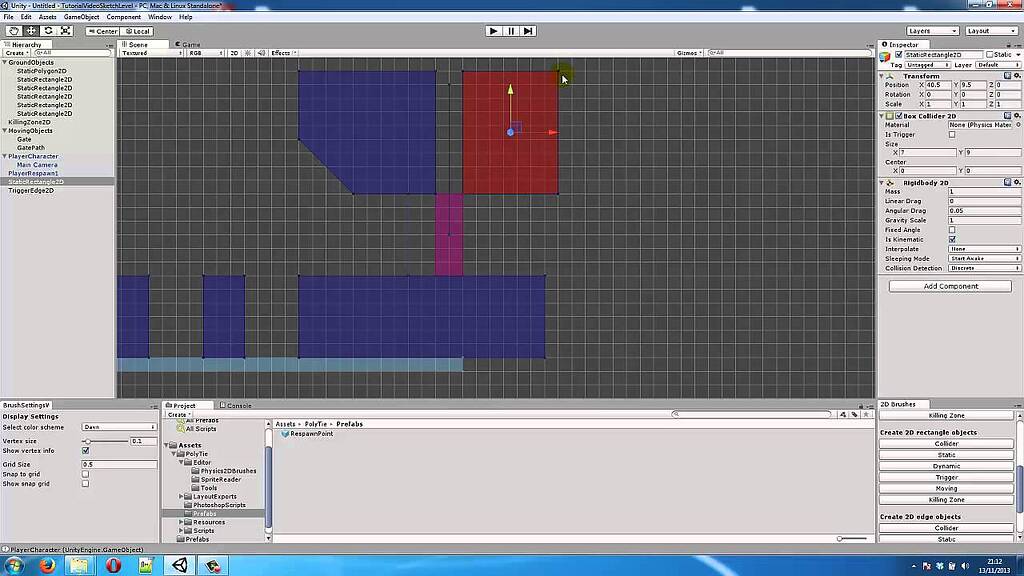
Task: Select the Rotate tool
Action: click(47, 31)
